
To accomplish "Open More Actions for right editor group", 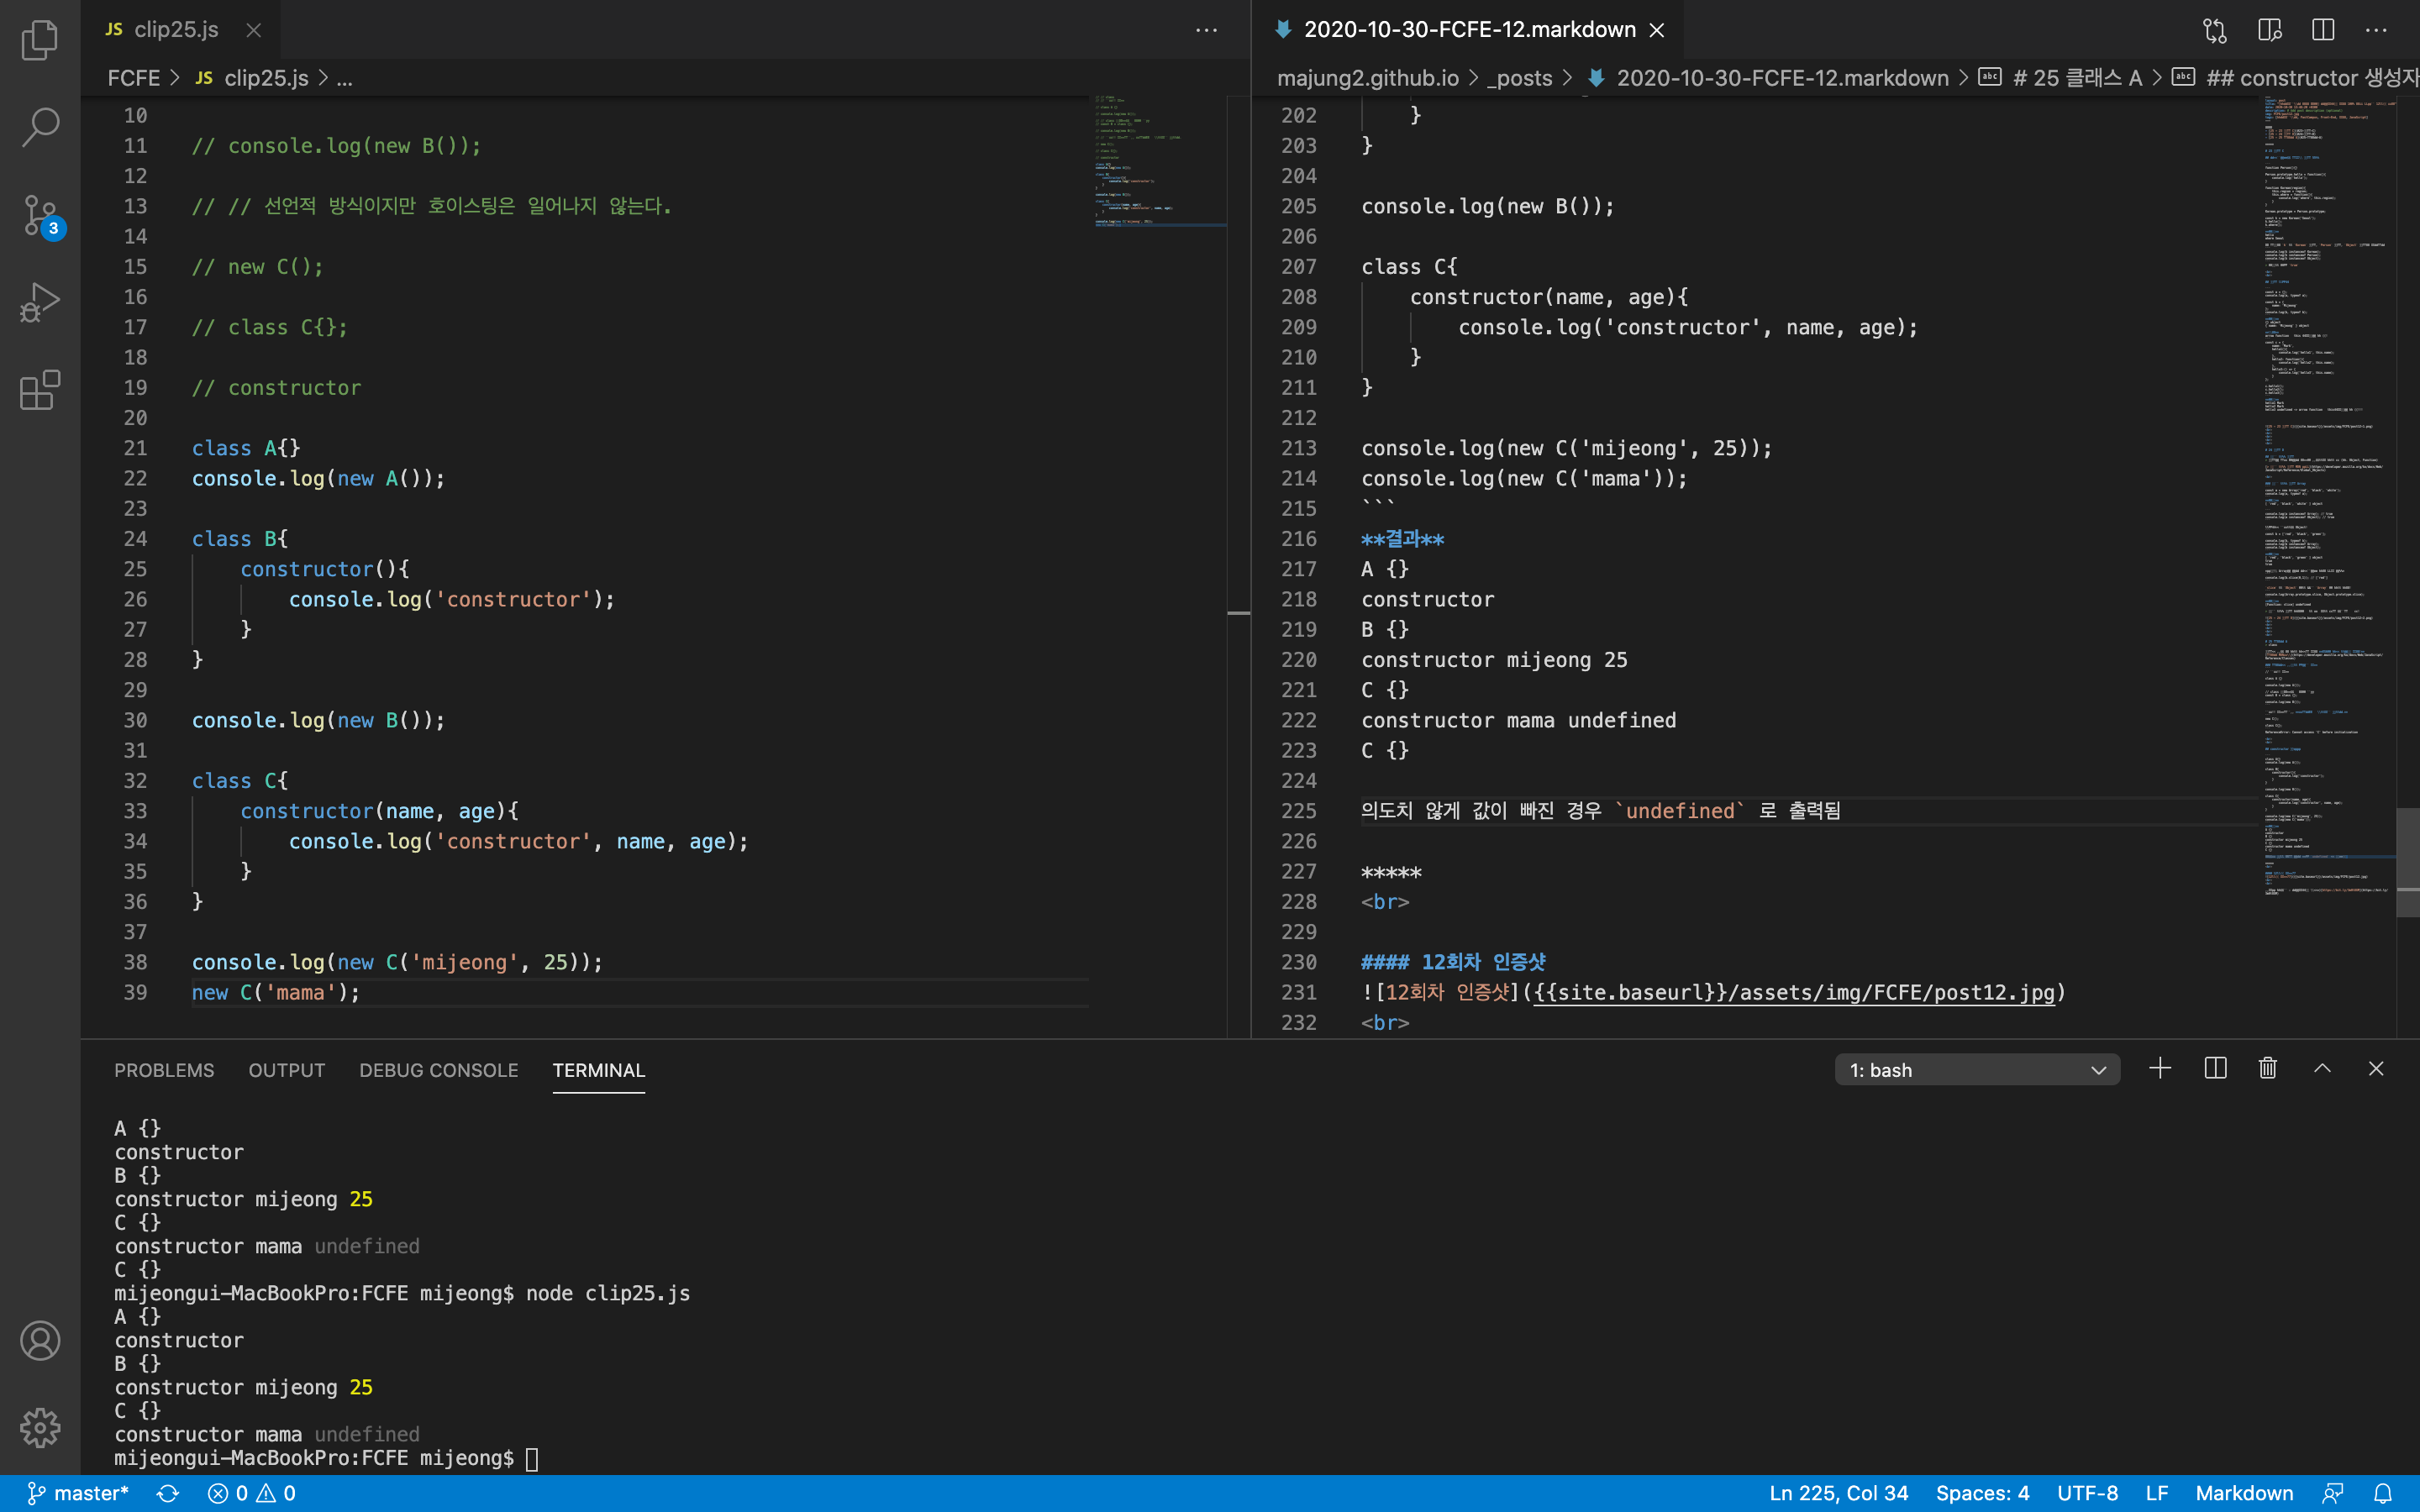I will pyautogui.click(x=2376, y=30).
